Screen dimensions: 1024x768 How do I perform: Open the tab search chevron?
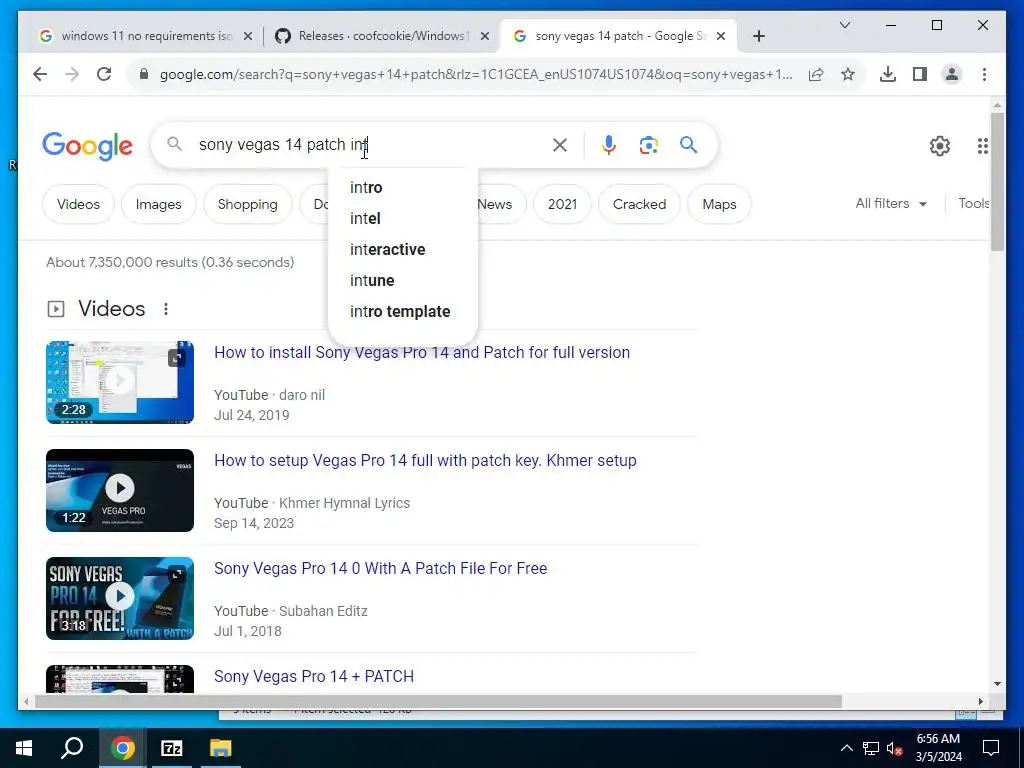coord(844,25)
